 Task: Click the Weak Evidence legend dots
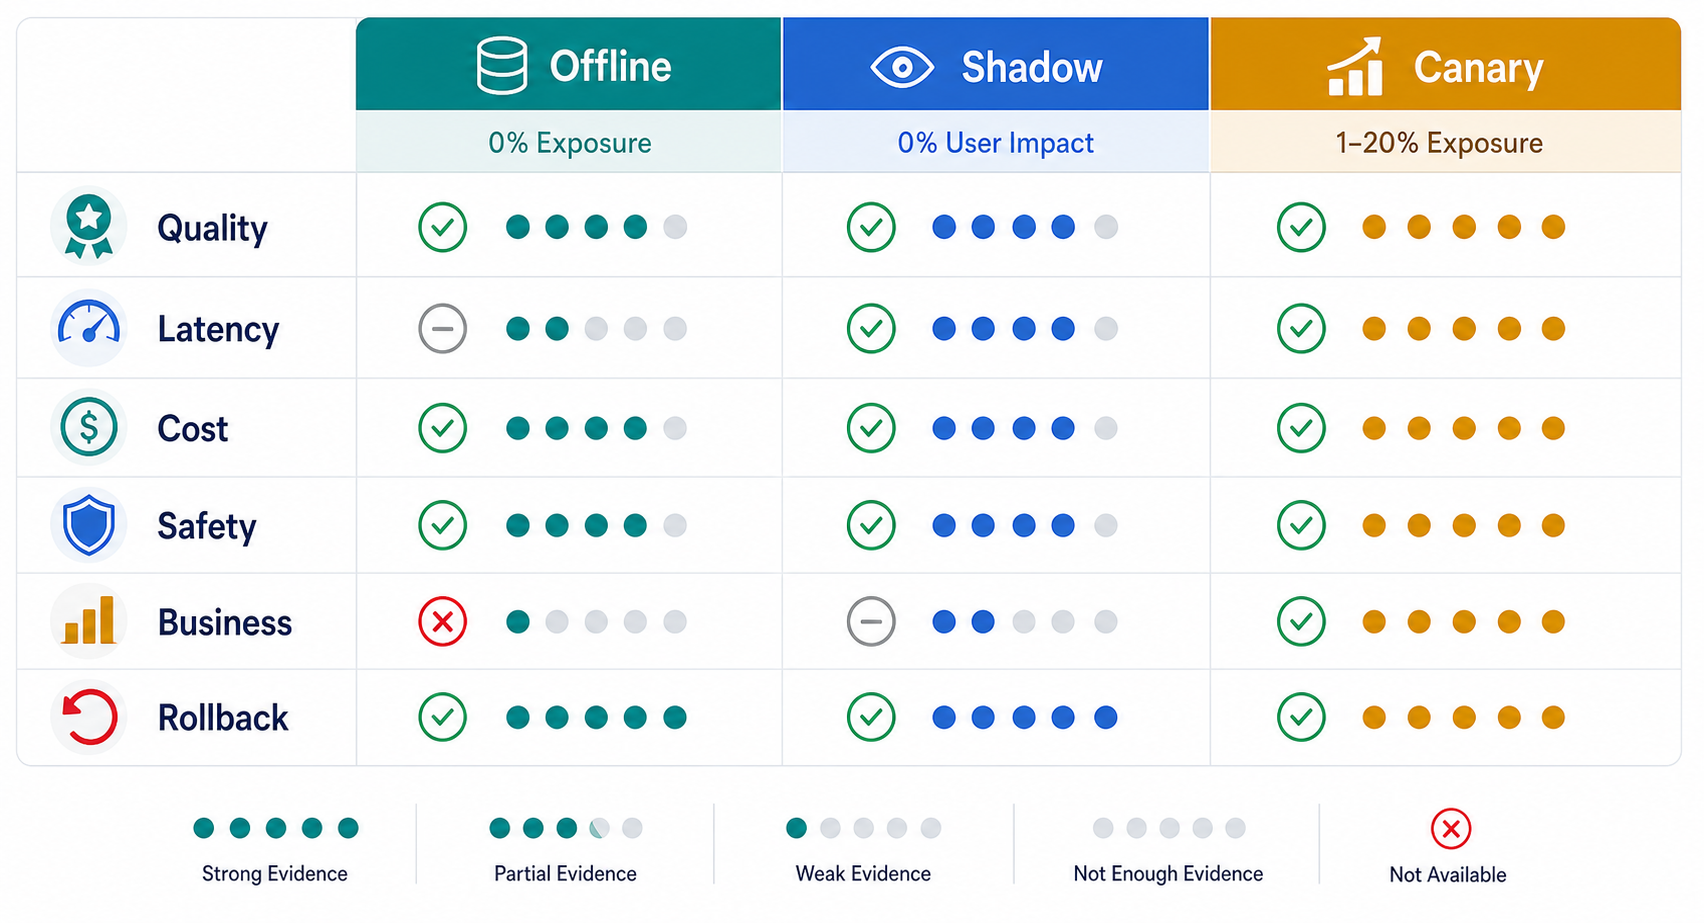pos(863,828)
